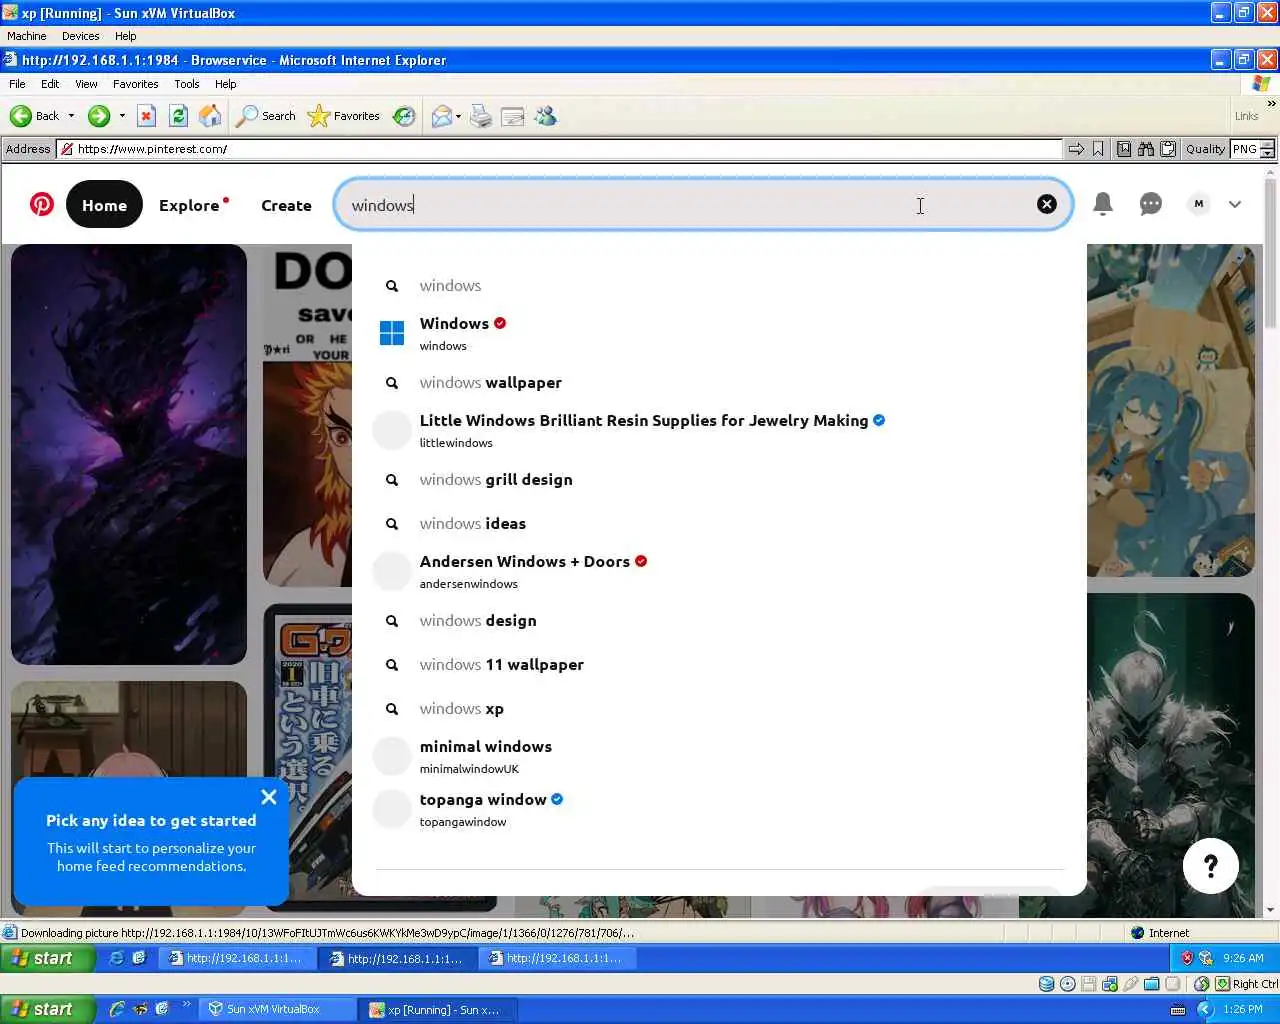The height and width of the screenshot is (1024, 1280).
Task: Click the Go arrow beside the address bar
Action: click(1076, 149)
